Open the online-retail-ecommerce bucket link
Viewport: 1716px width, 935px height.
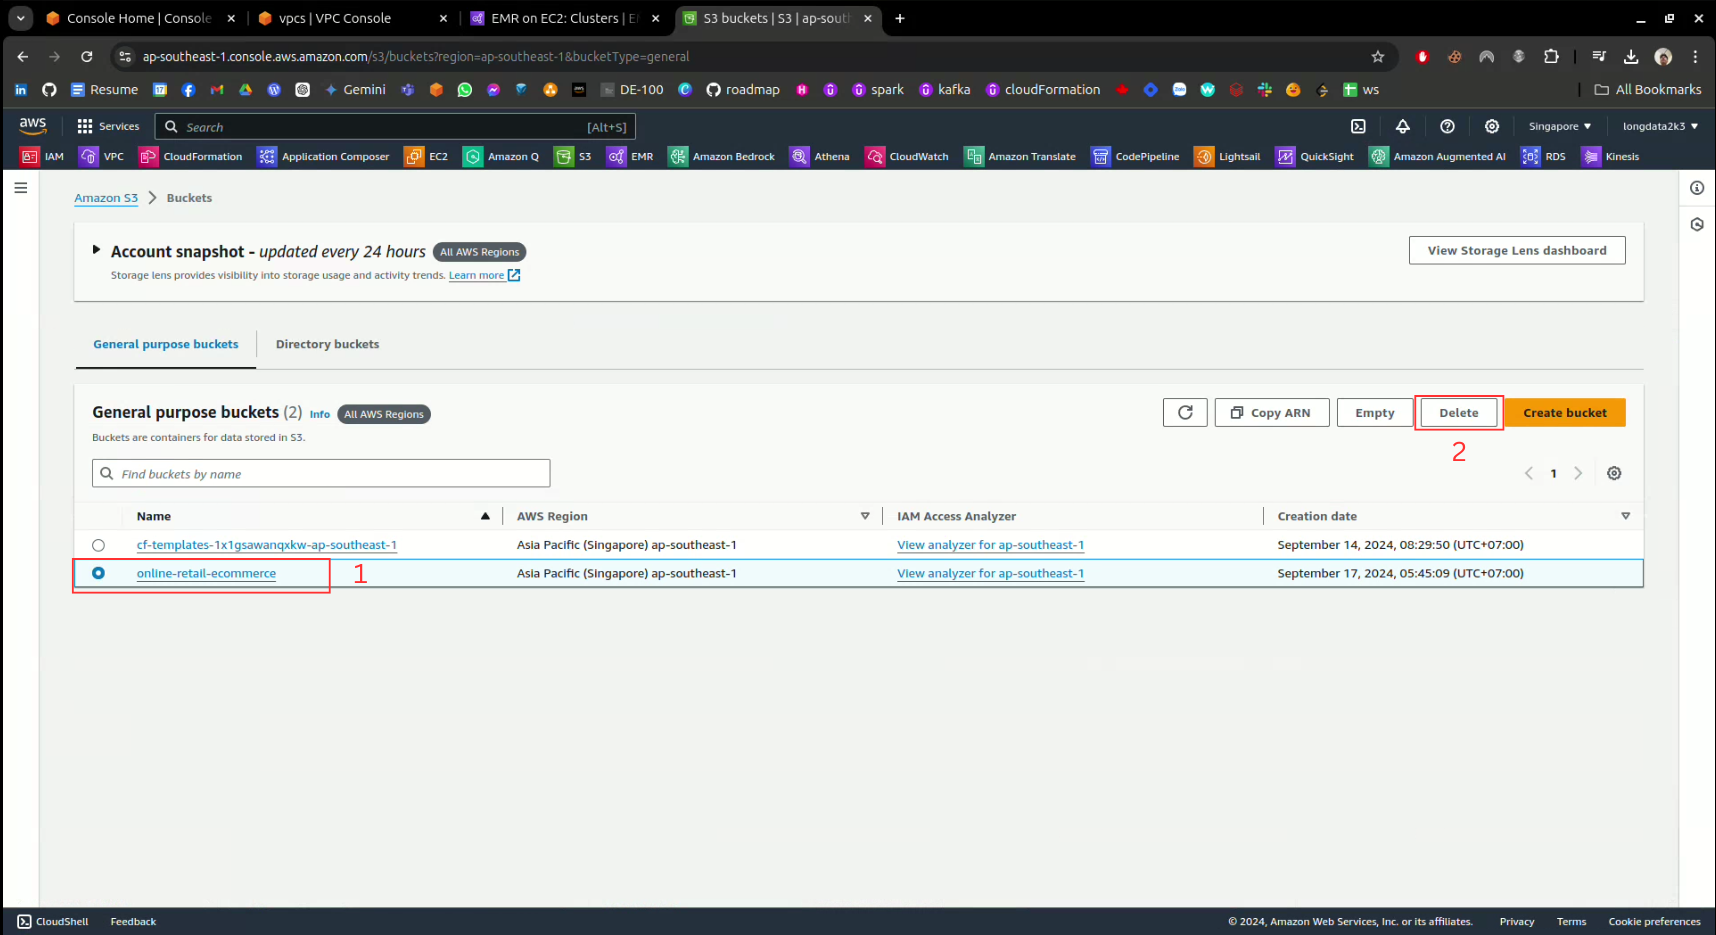206,574
